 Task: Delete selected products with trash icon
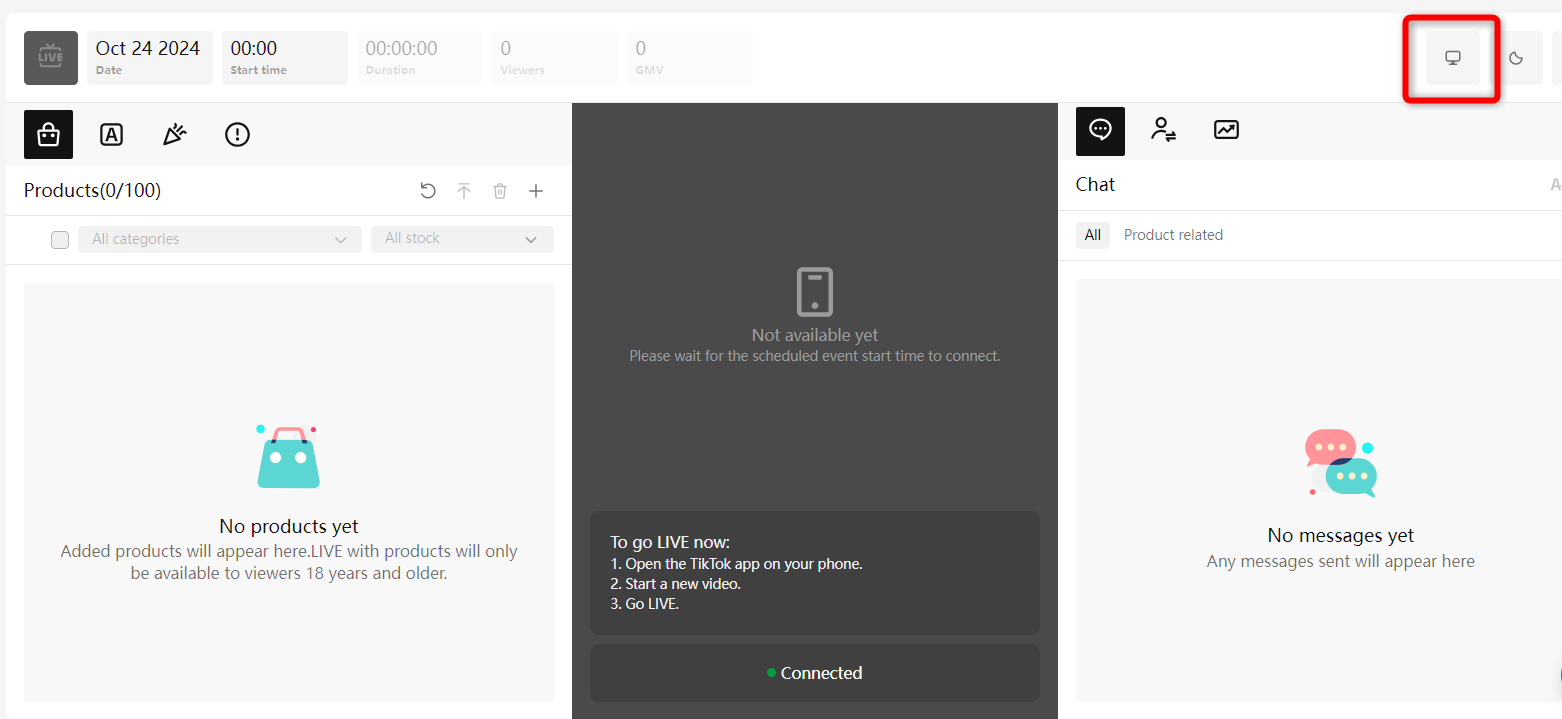pos(500,191)
